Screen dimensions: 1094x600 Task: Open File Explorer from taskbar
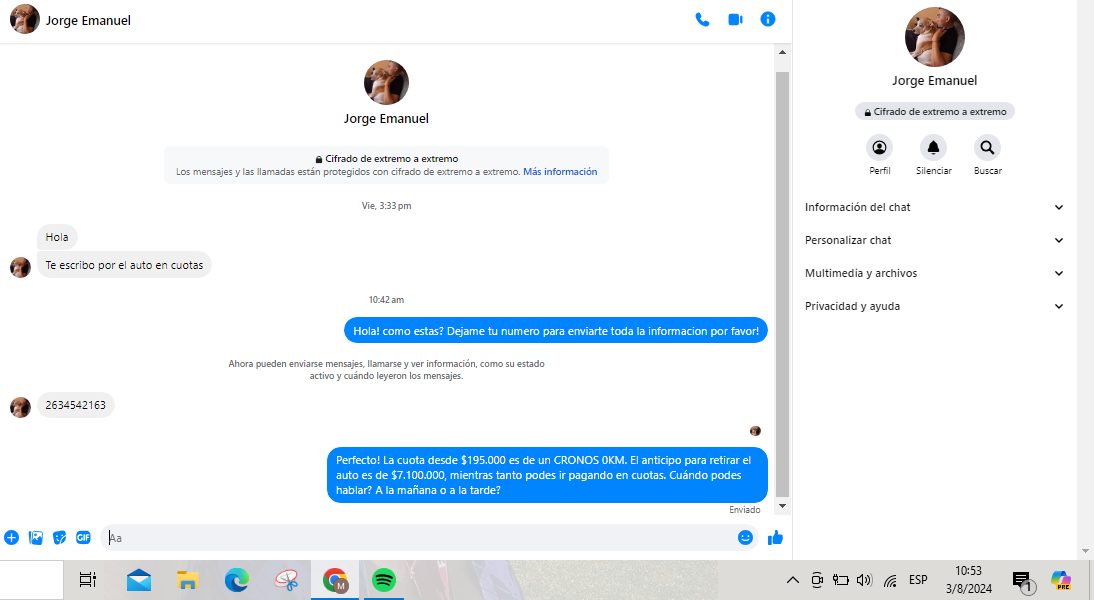click(x=188, y=580)
